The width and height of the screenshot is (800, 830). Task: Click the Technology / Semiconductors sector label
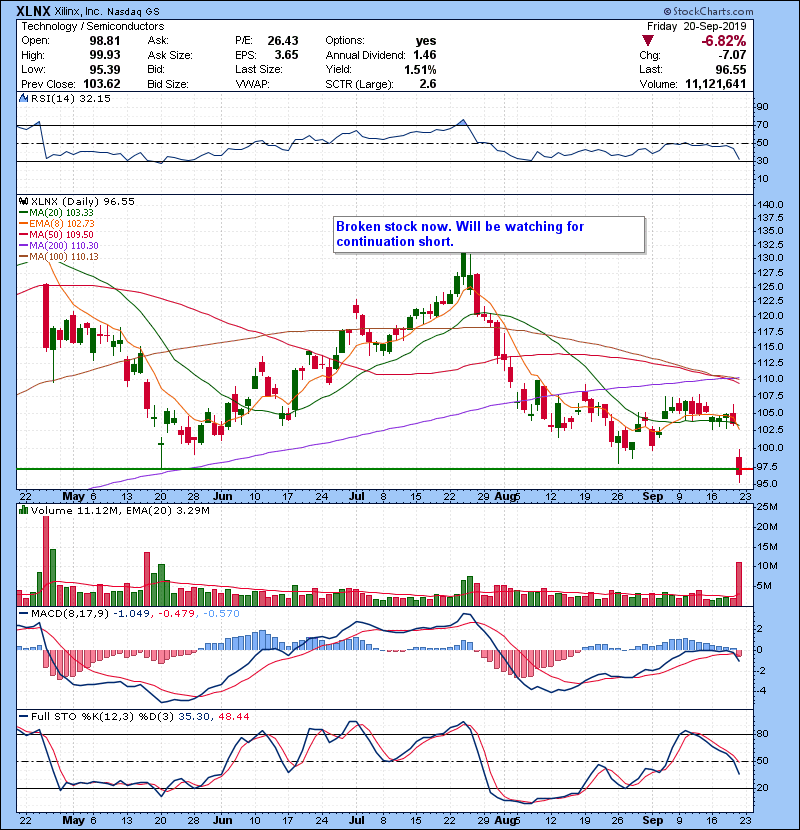[93, 26]
